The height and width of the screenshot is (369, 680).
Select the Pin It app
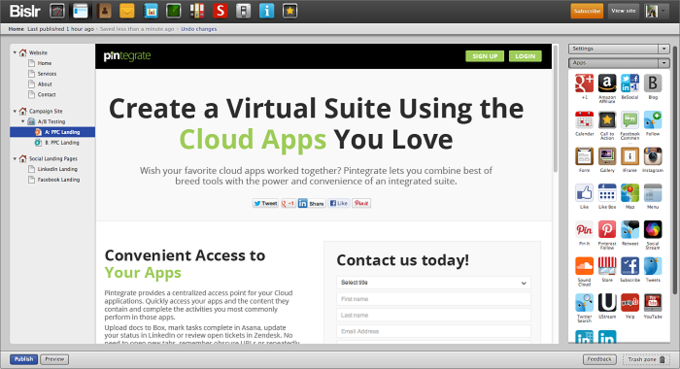pos(584,230)
